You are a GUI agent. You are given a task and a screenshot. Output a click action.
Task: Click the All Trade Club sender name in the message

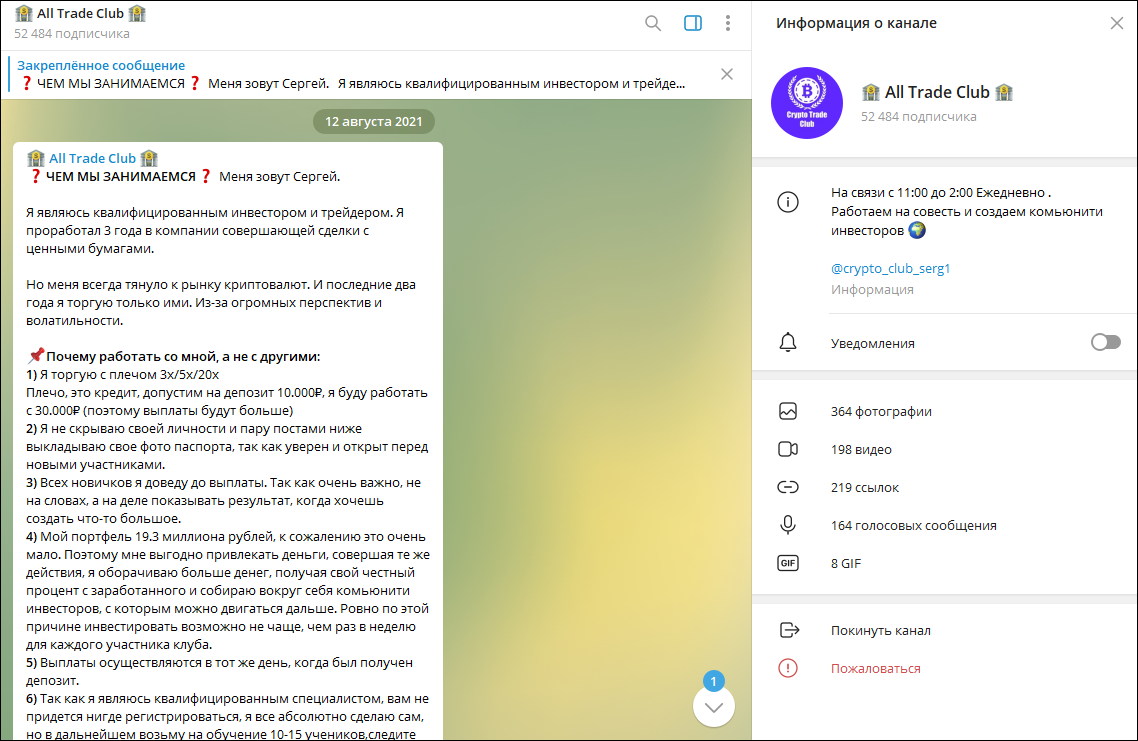pyautogui.click(x=92, y=158)
